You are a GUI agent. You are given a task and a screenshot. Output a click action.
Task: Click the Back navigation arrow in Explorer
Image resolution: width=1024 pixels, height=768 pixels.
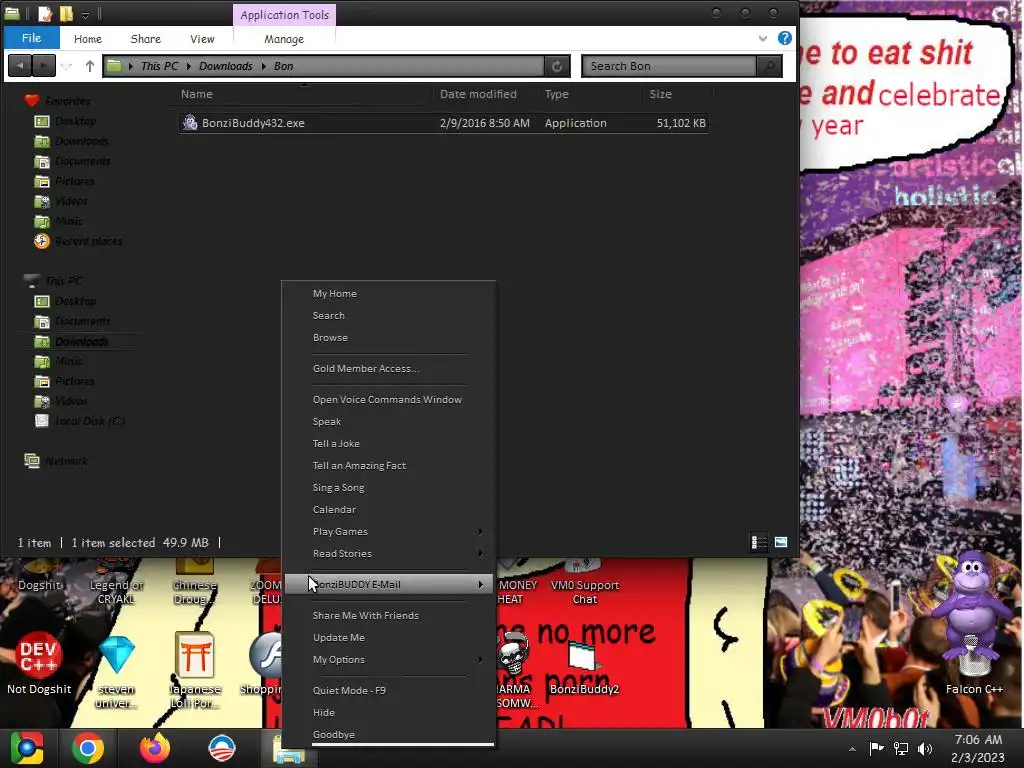click(20, 66)
